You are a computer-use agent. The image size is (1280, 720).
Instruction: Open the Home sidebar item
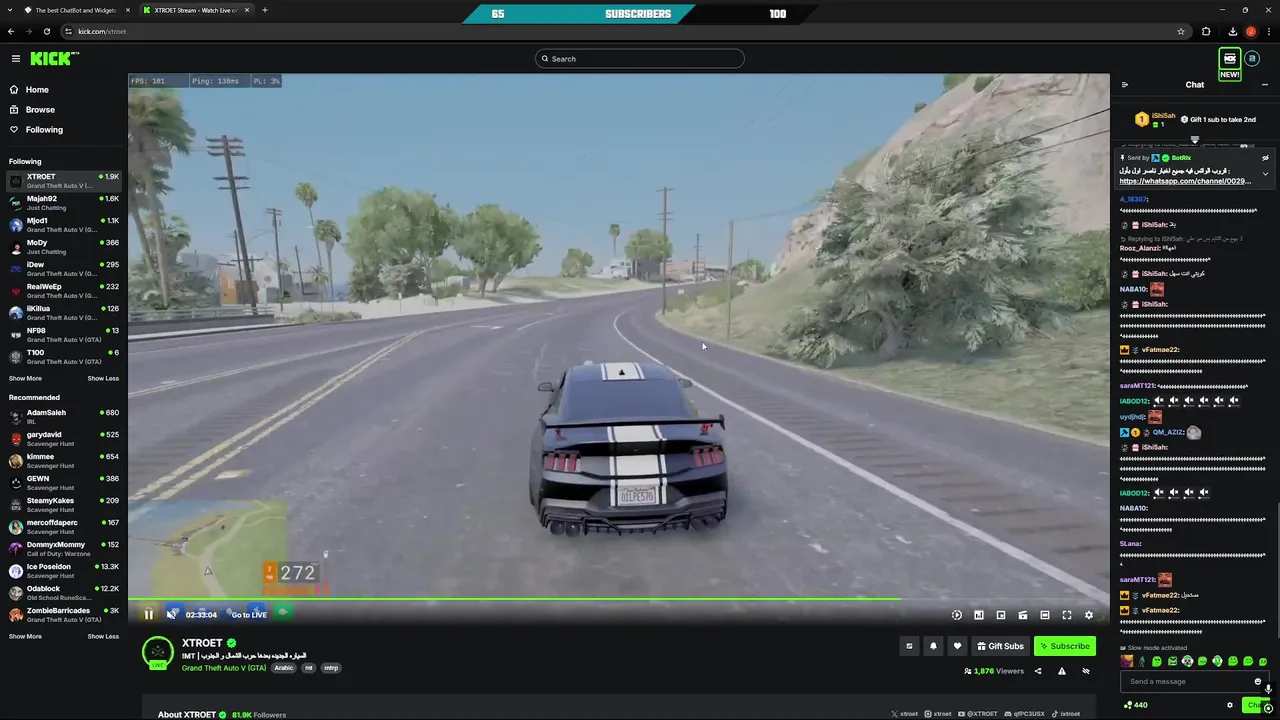(37, 90)
